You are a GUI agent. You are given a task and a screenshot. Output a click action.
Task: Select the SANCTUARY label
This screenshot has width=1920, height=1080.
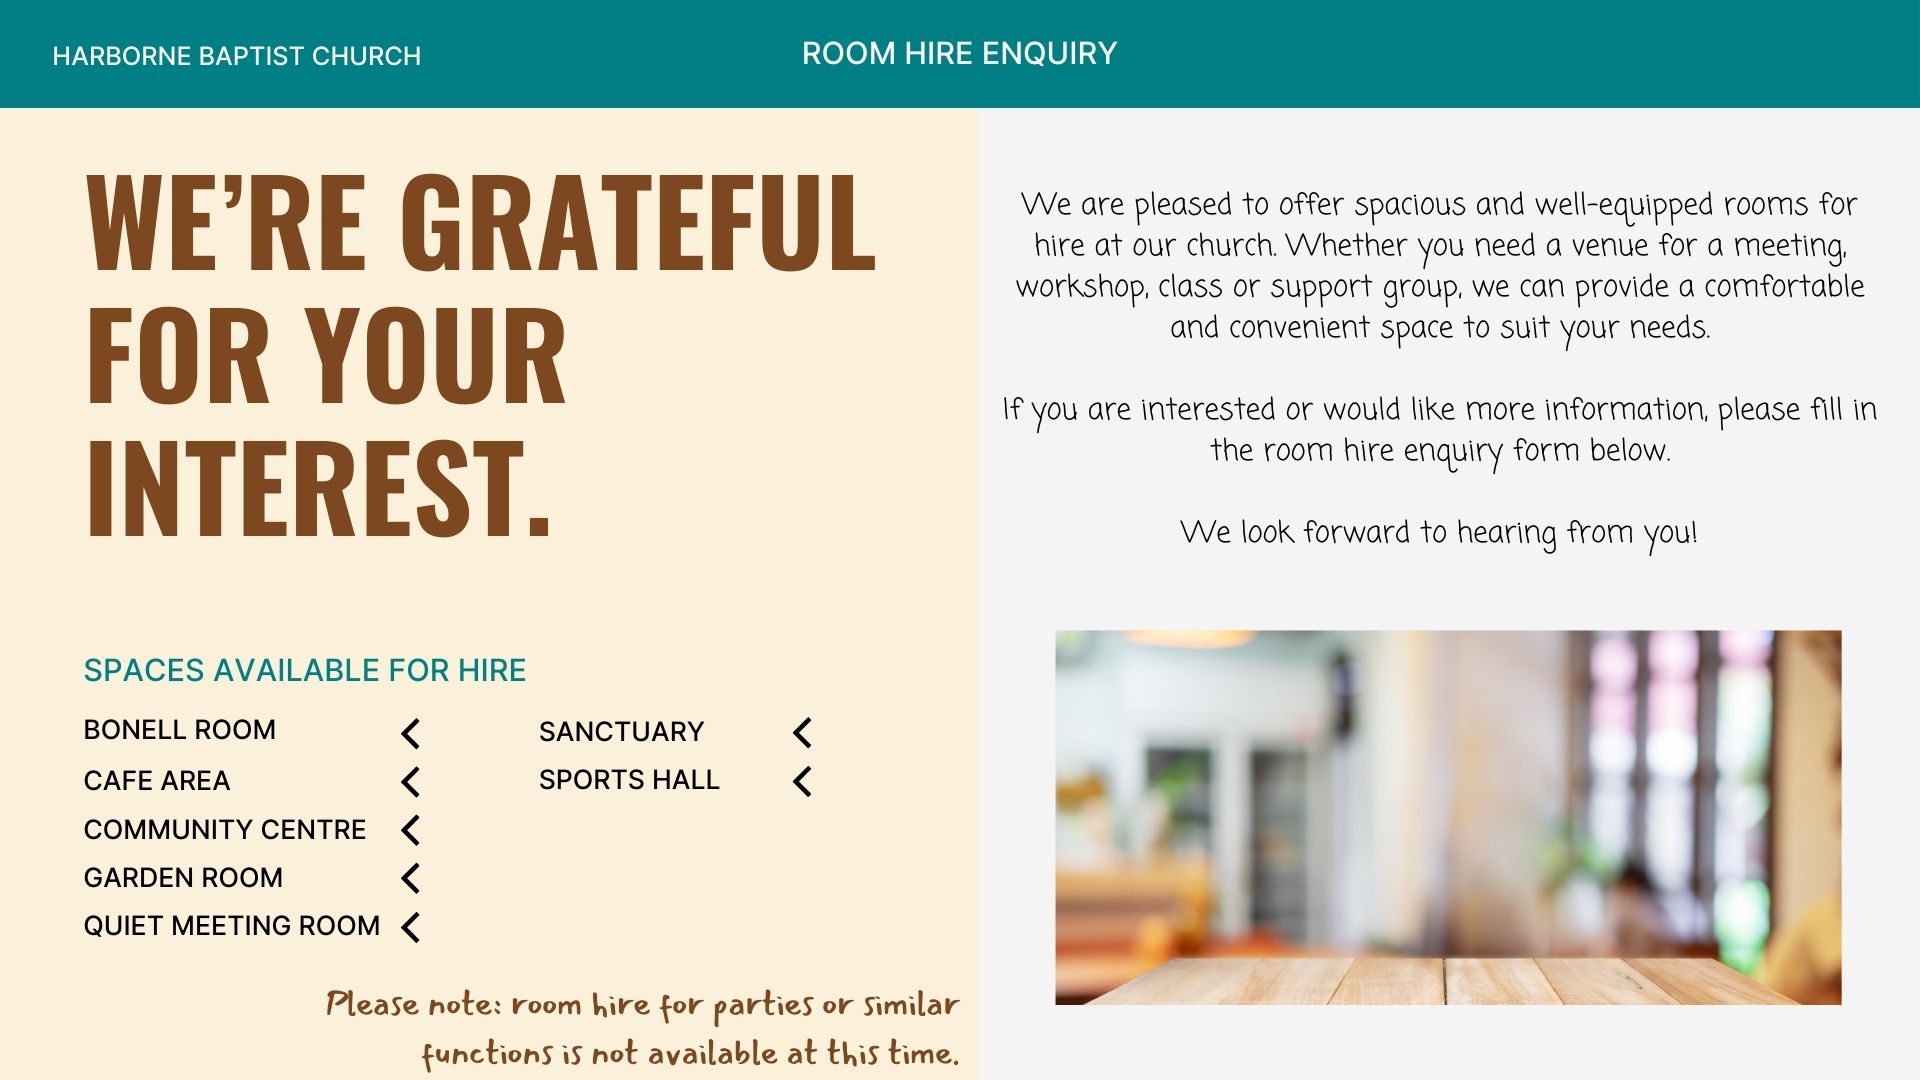622,732
